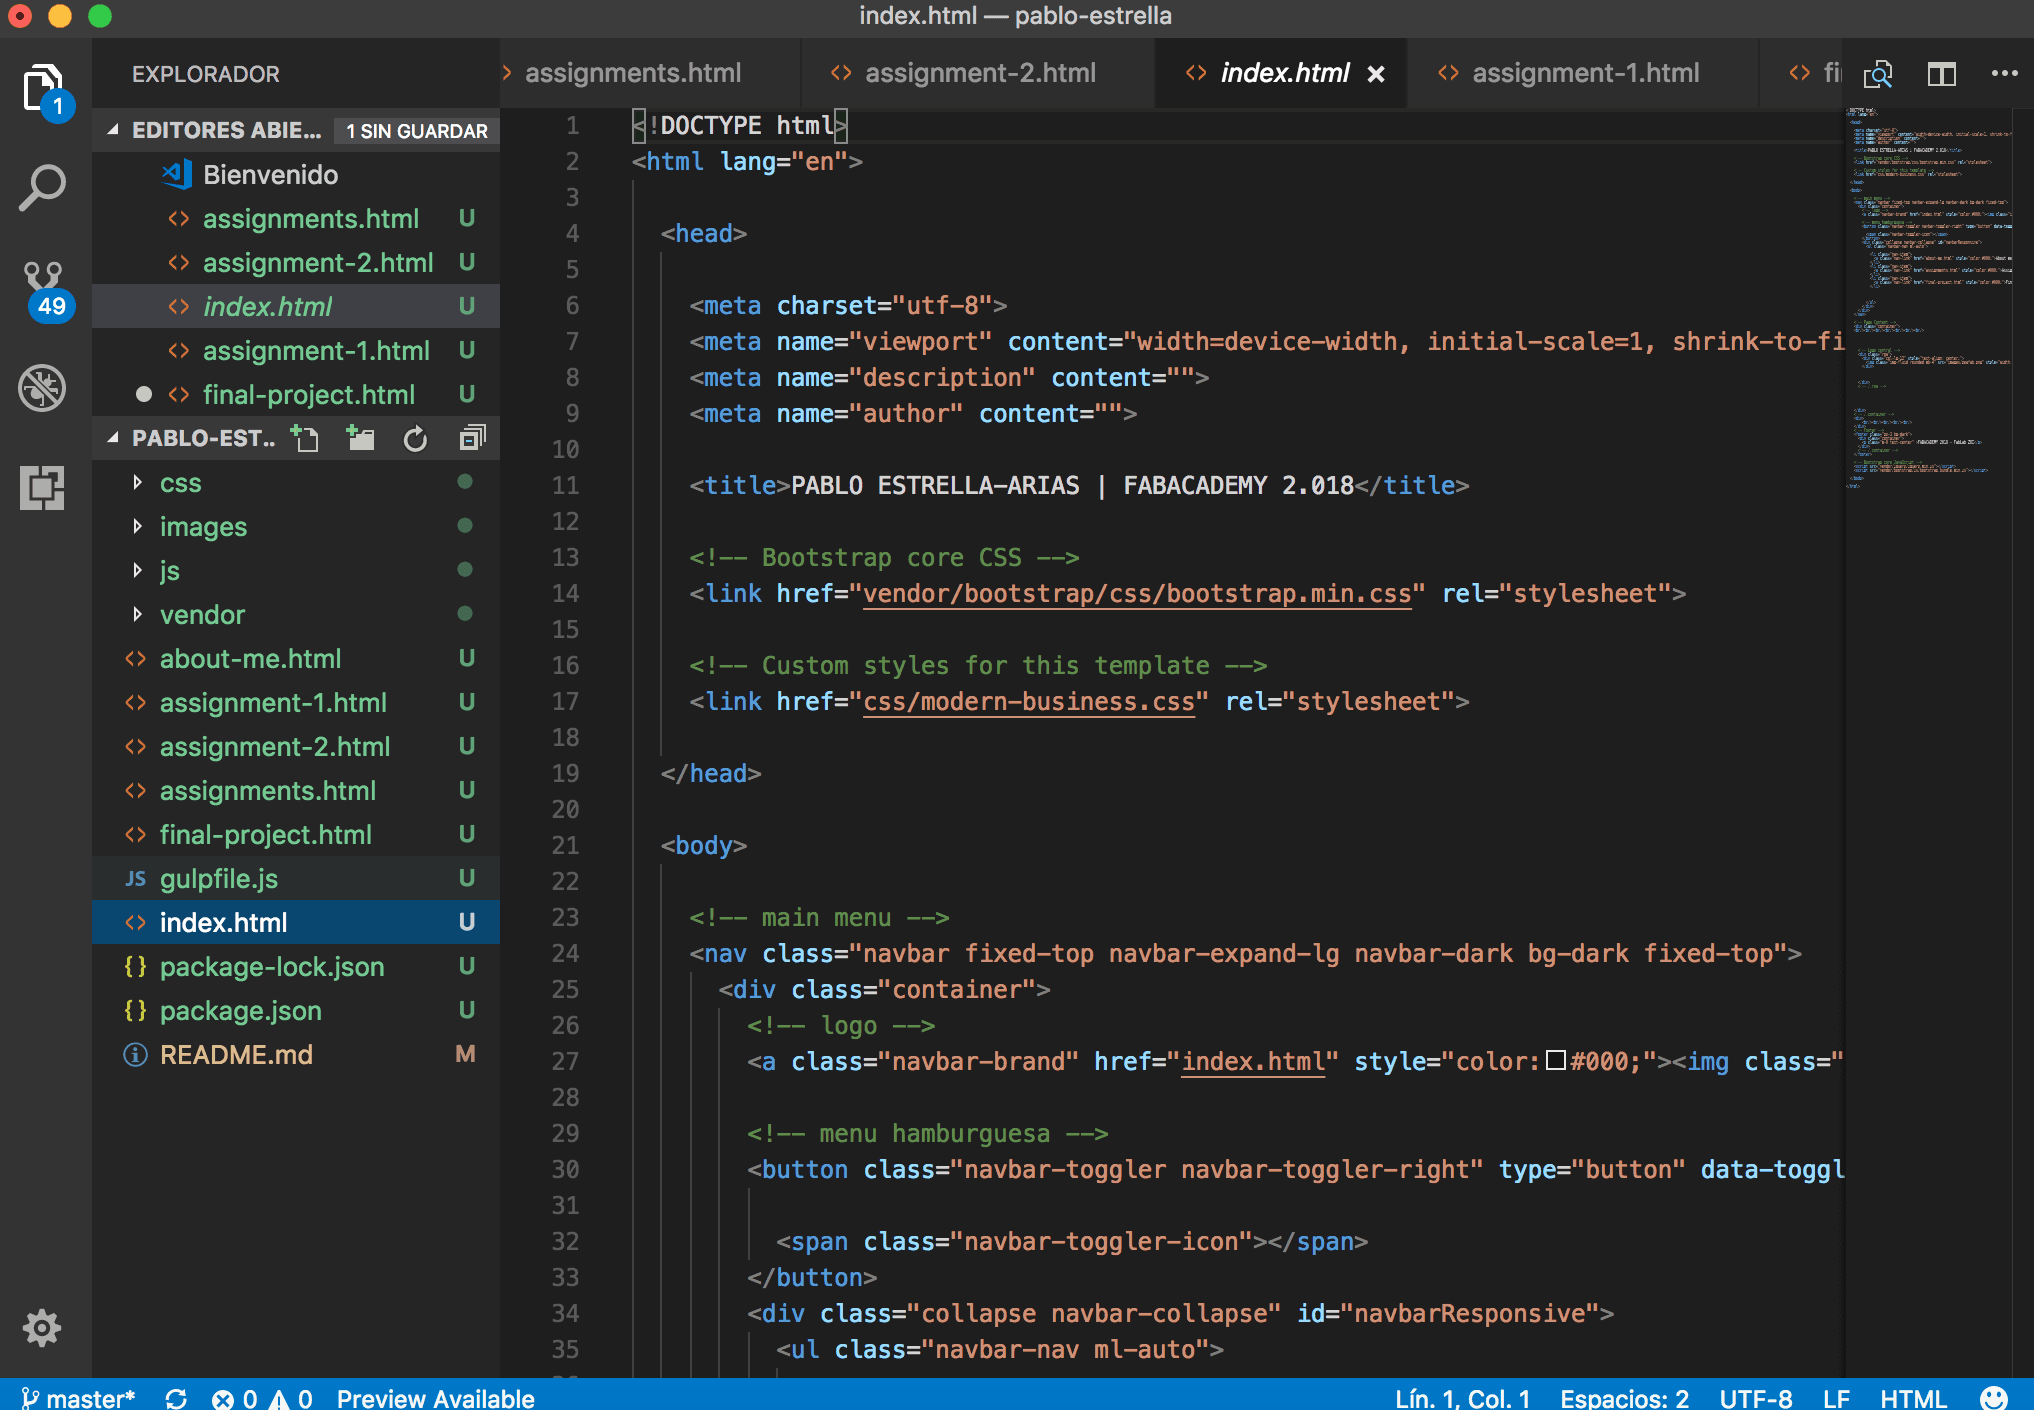Open the editor more actions ellipsis
Image resolution: width=2034 pixels, height=1410 pixels.
click(2004, 74)
